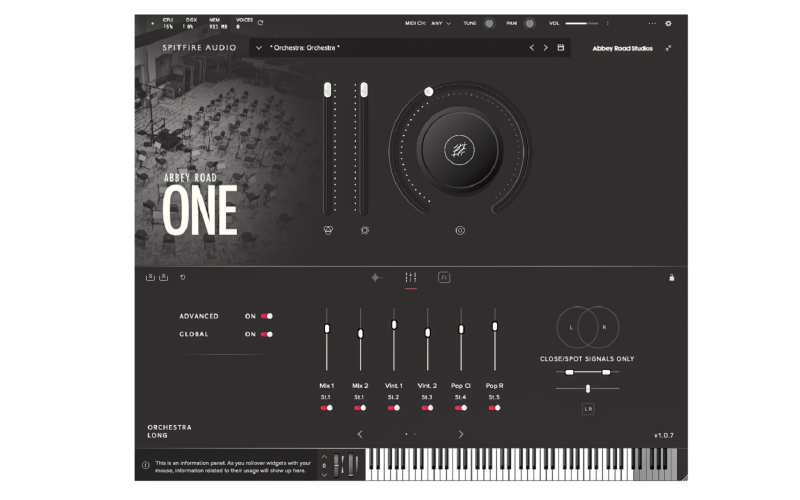Screen dimensions: 800x500
Task: Disable the Vint 1 signal toggle
Action: [394, 408]
